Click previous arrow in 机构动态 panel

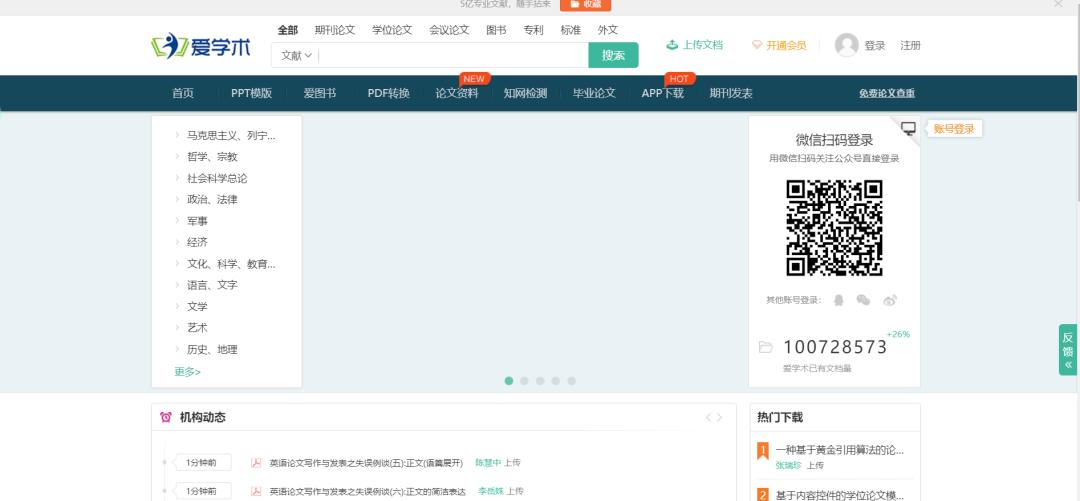tap(708, 417)
